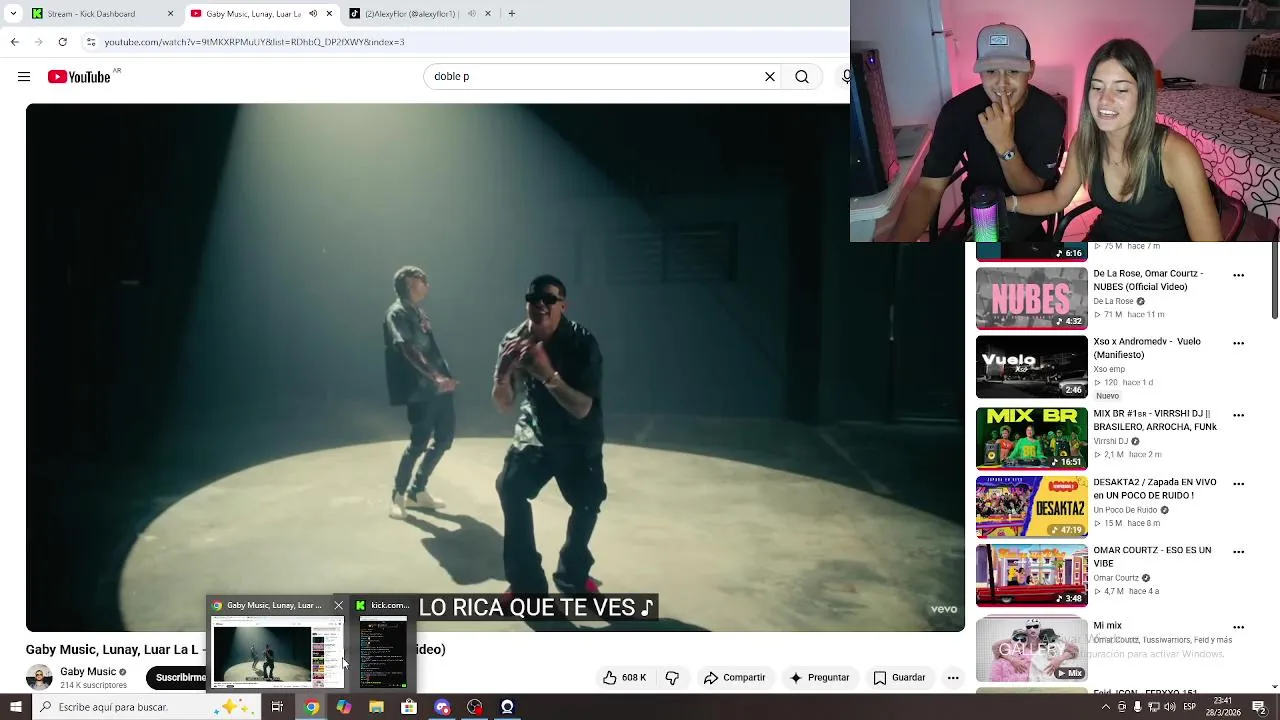The width and height of the screenshot is (1280, 720).
Task: Open the Gaby Music channel avatar
Action: click(39, 678)
